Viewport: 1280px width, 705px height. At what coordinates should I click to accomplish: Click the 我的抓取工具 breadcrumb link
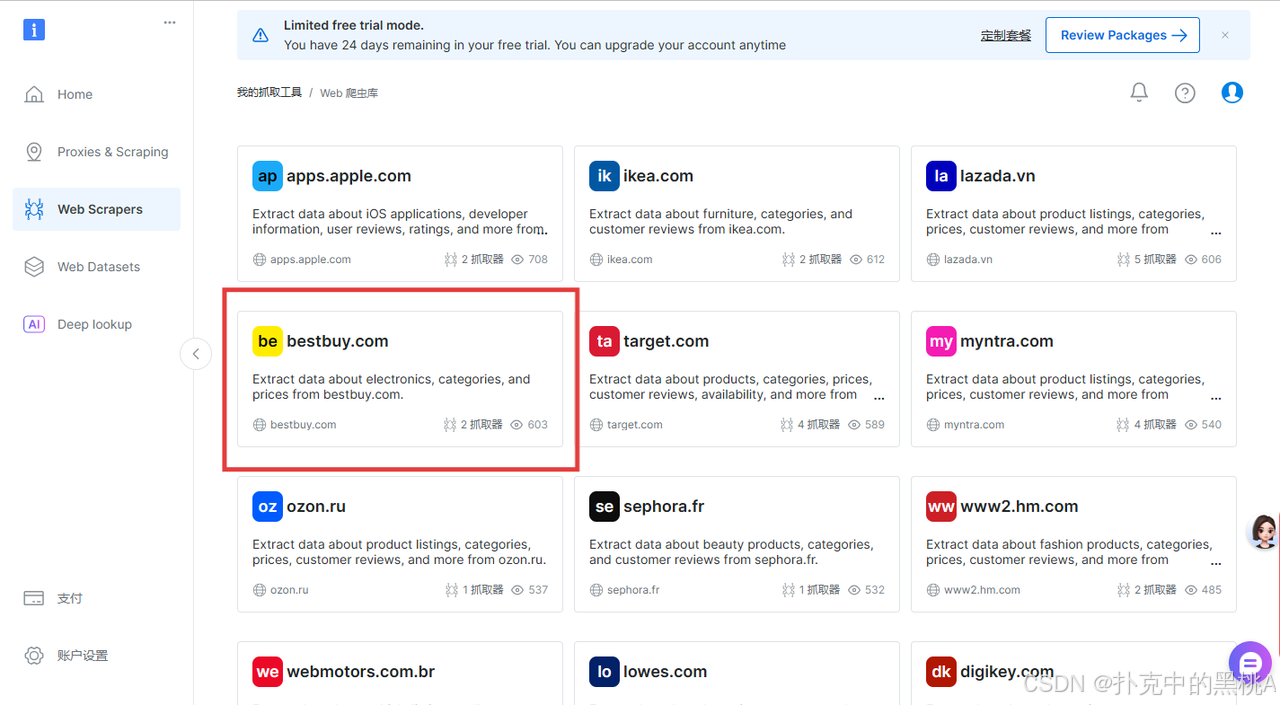pos(269,93)
